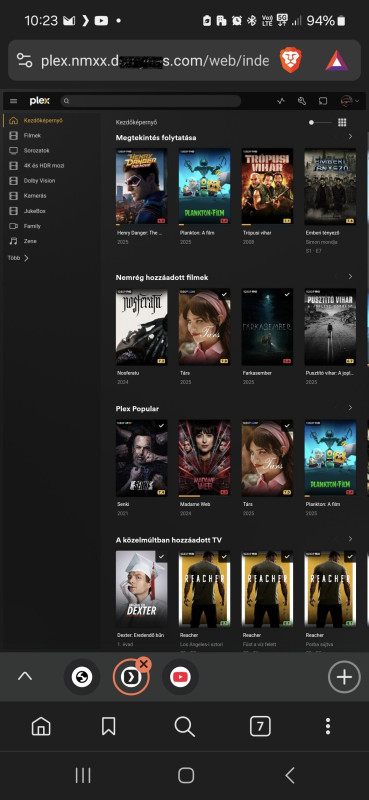Open Emberi tényező poster
The width and height of the screenshot is (369, 800).
click(330, 186)
